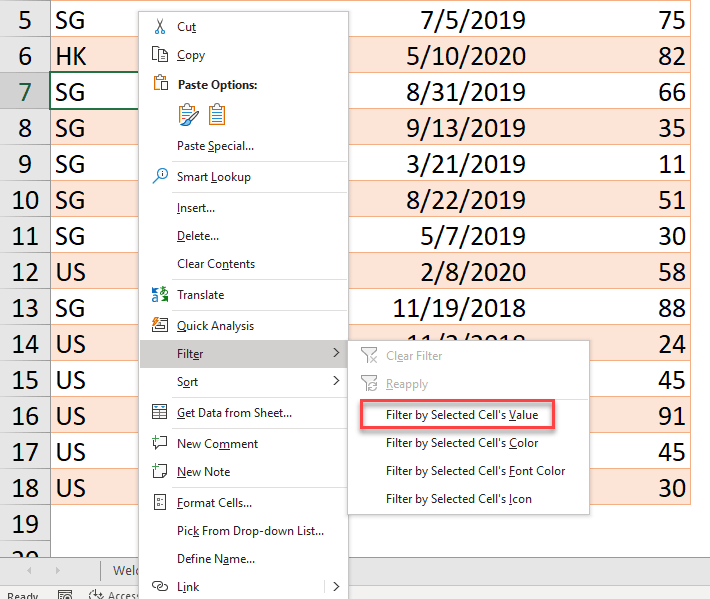Select row header 12
710x599 pixels.
(x=25, y=271)
